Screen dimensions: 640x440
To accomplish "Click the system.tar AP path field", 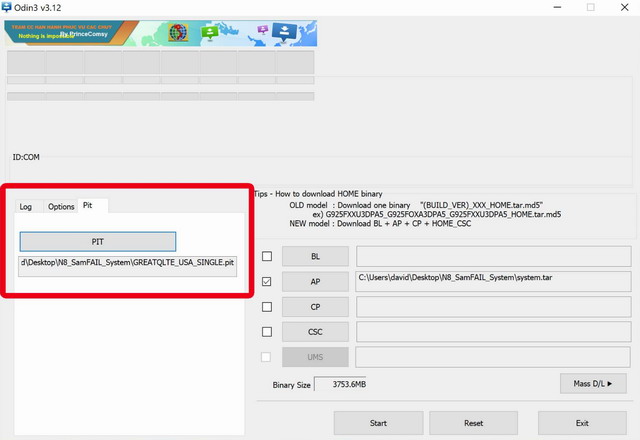I will 493,282.
